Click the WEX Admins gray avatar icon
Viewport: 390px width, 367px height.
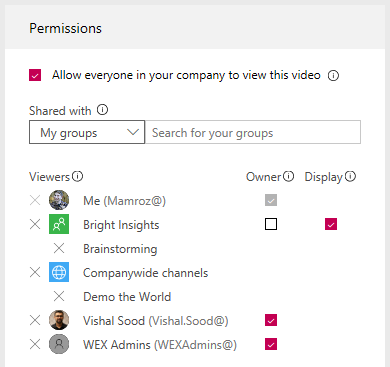59,344
